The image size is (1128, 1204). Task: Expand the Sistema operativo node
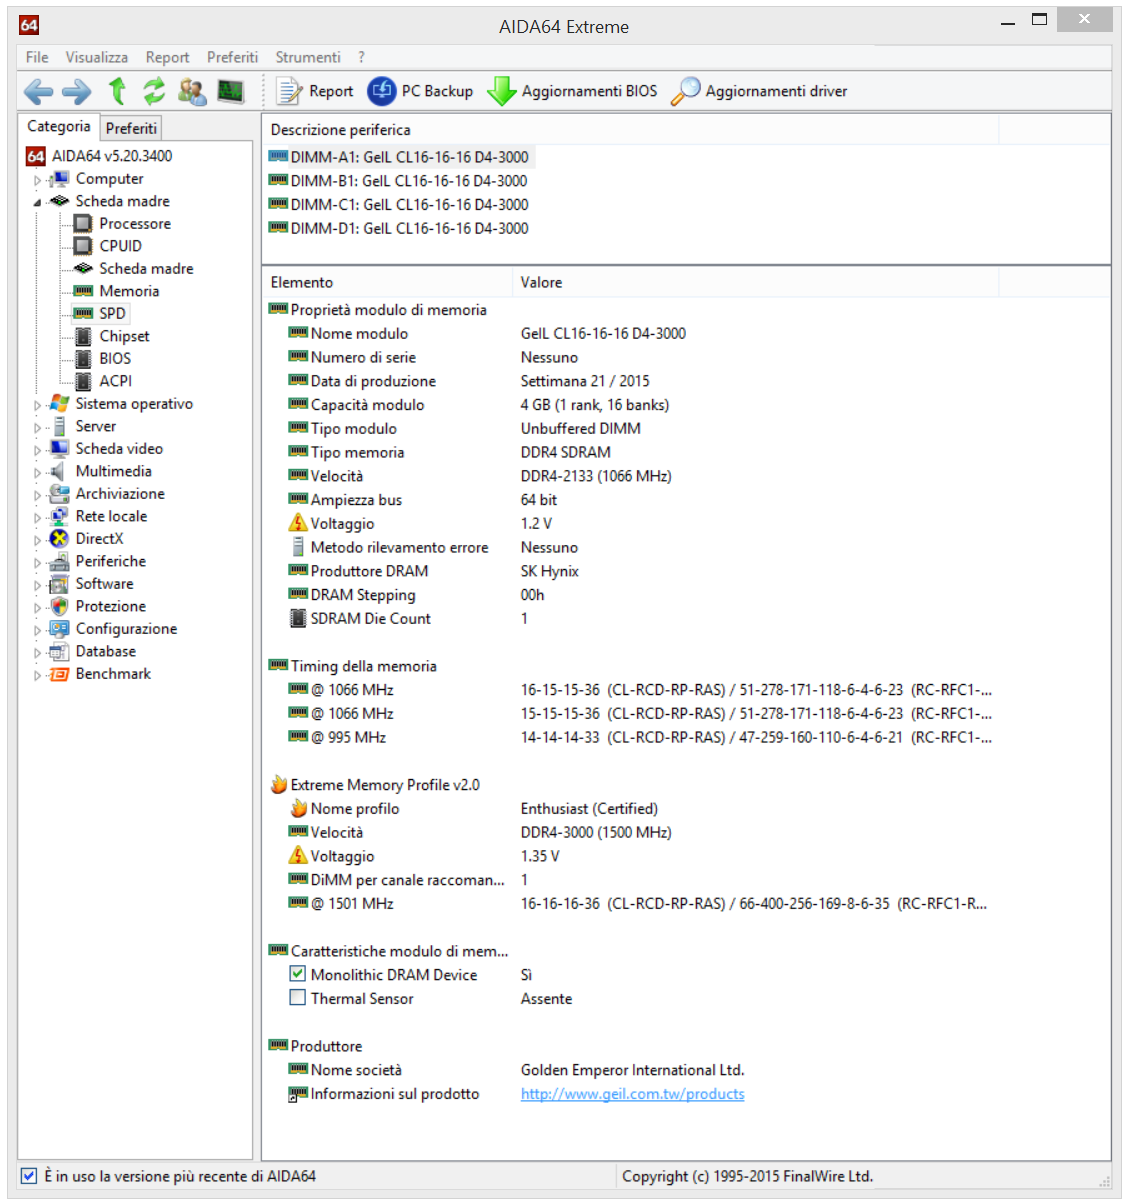[38, 405]
